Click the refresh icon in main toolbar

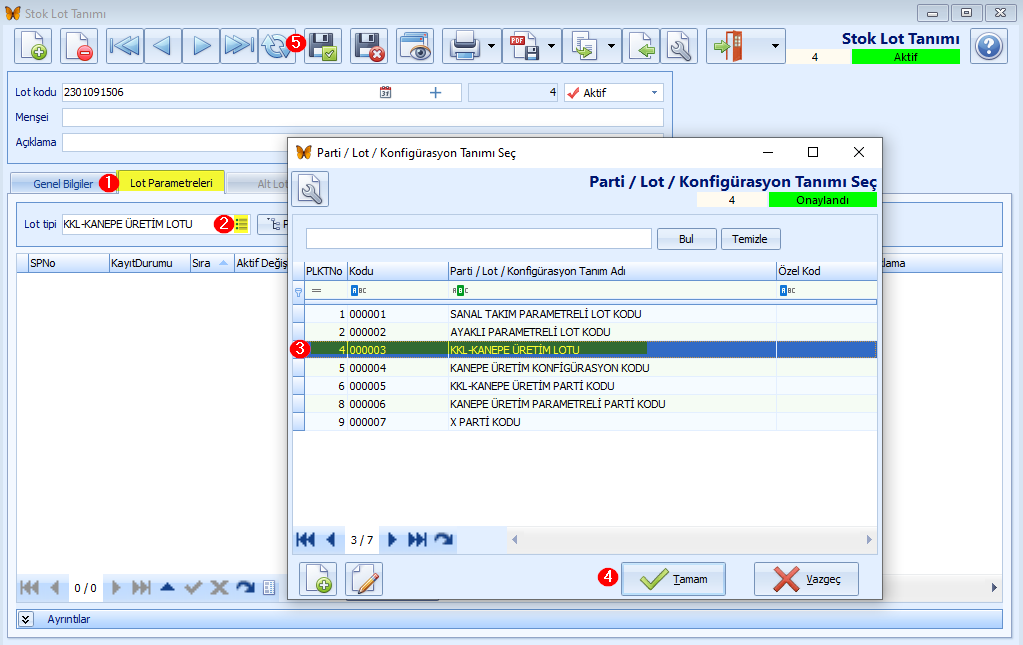(275, 46)
